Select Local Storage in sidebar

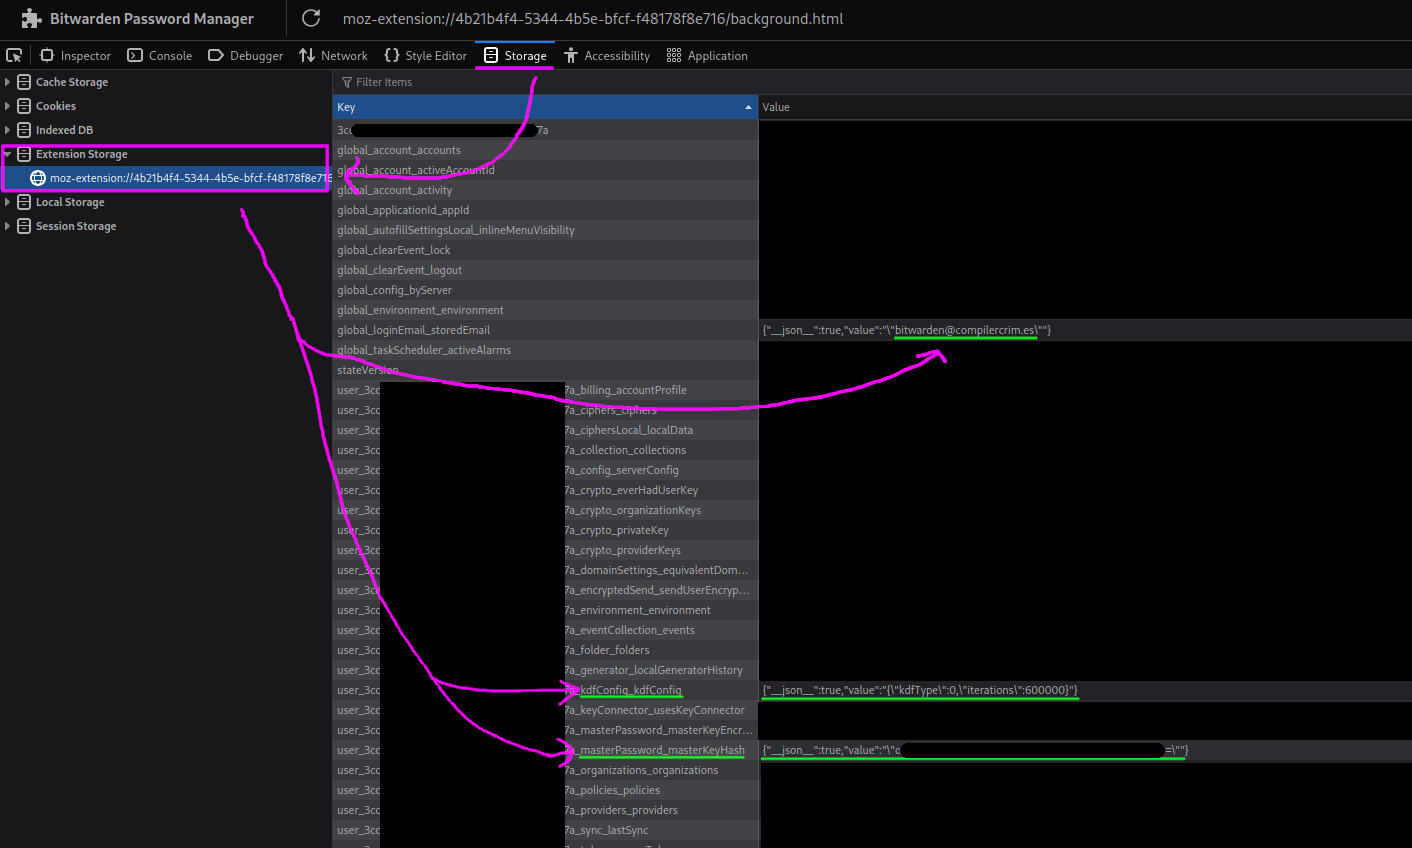coord(70,202)
